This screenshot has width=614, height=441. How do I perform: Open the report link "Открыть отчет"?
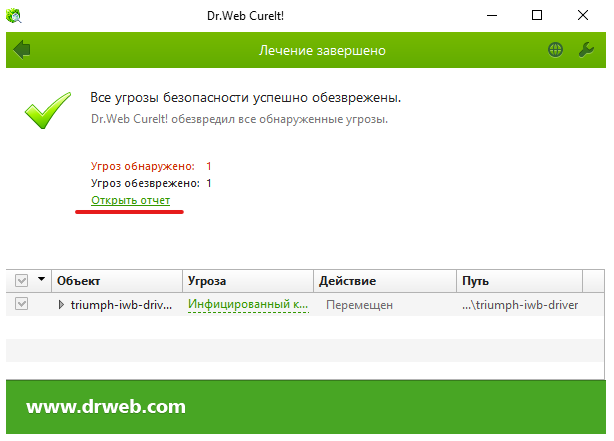pos(130,200)
